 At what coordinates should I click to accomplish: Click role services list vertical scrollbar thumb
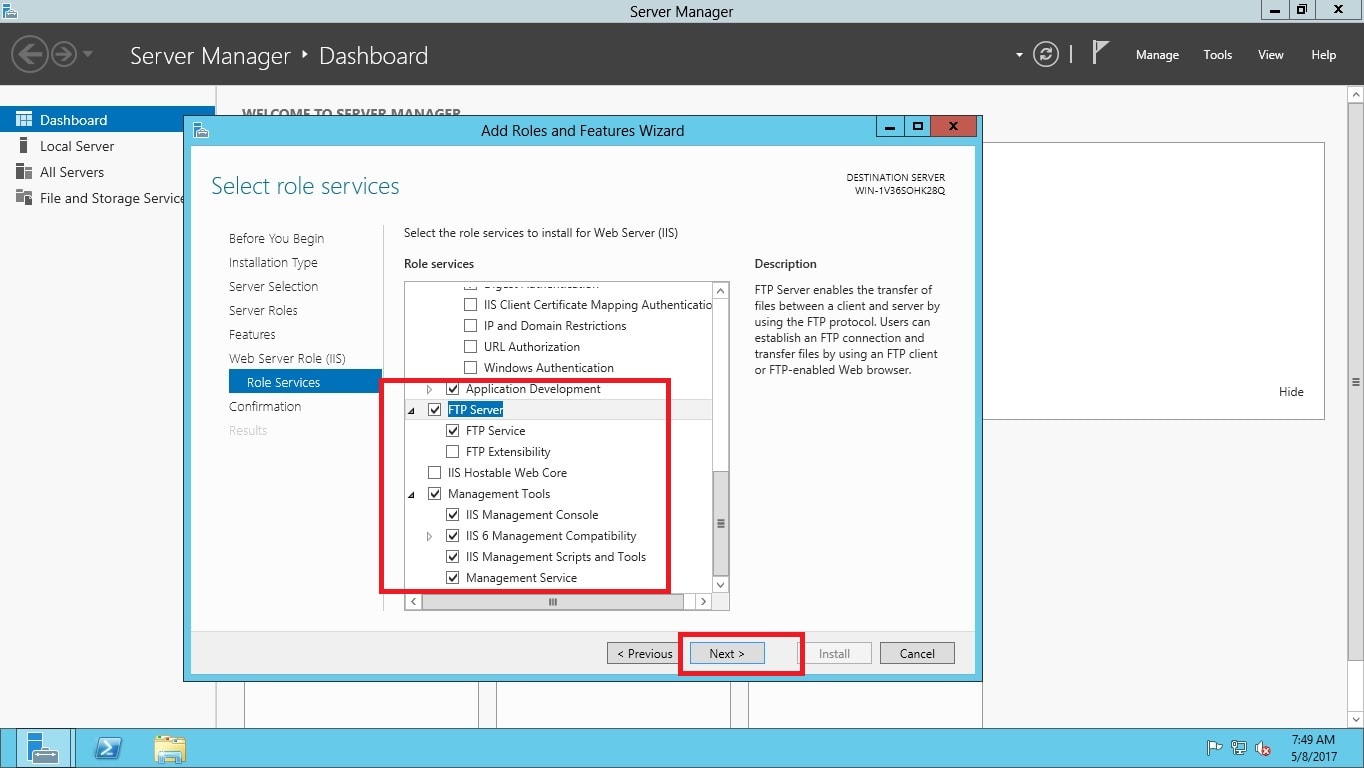[x=721, y=522]
